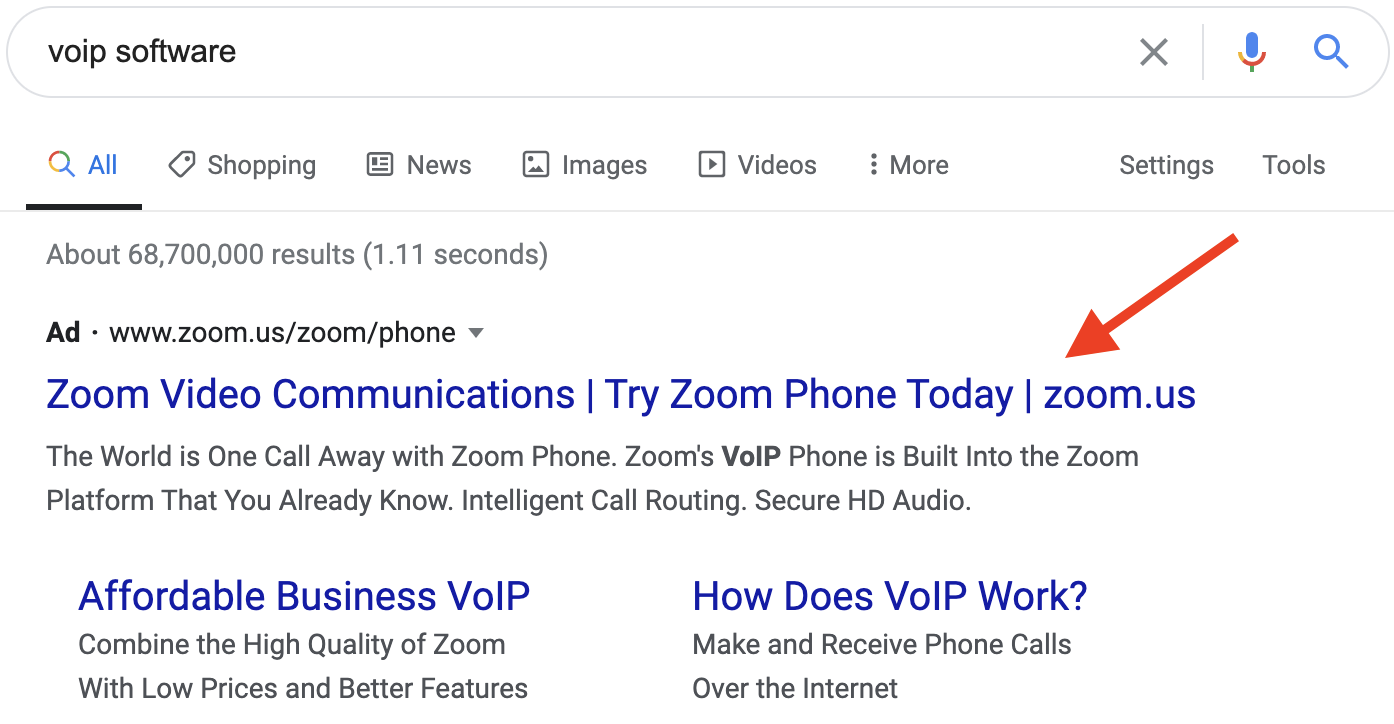Screen dimensions: 1394x724
Task: Clear the search box with the X icon
Action: (x=1154, y=52)
